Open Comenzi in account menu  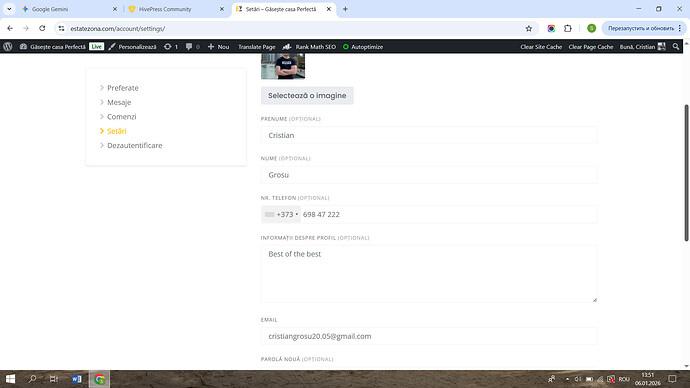[121, 117]
